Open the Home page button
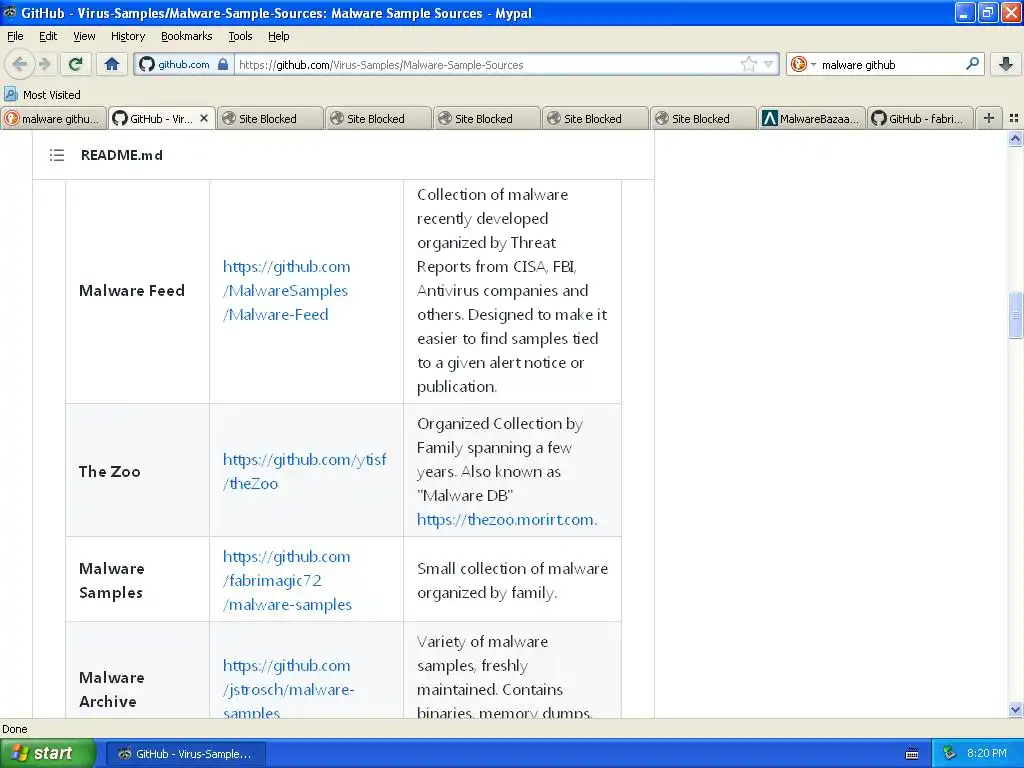Screen dimensions: 1024x768 point(112,64)
